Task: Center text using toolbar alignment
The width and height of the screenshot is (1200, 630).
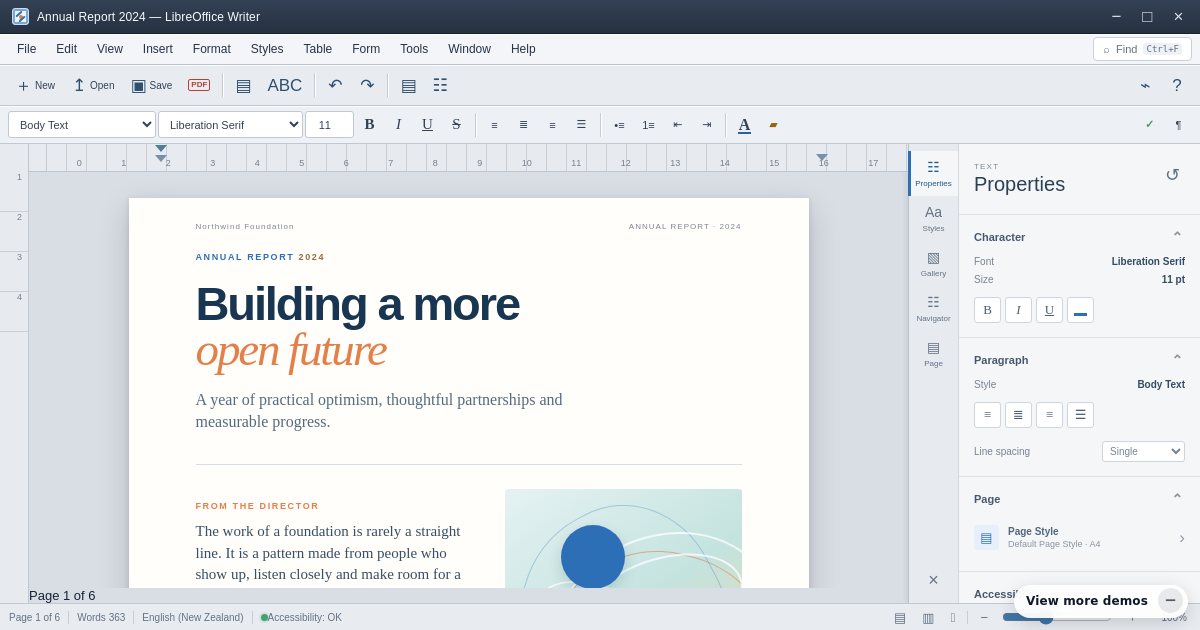Action: 523,125
